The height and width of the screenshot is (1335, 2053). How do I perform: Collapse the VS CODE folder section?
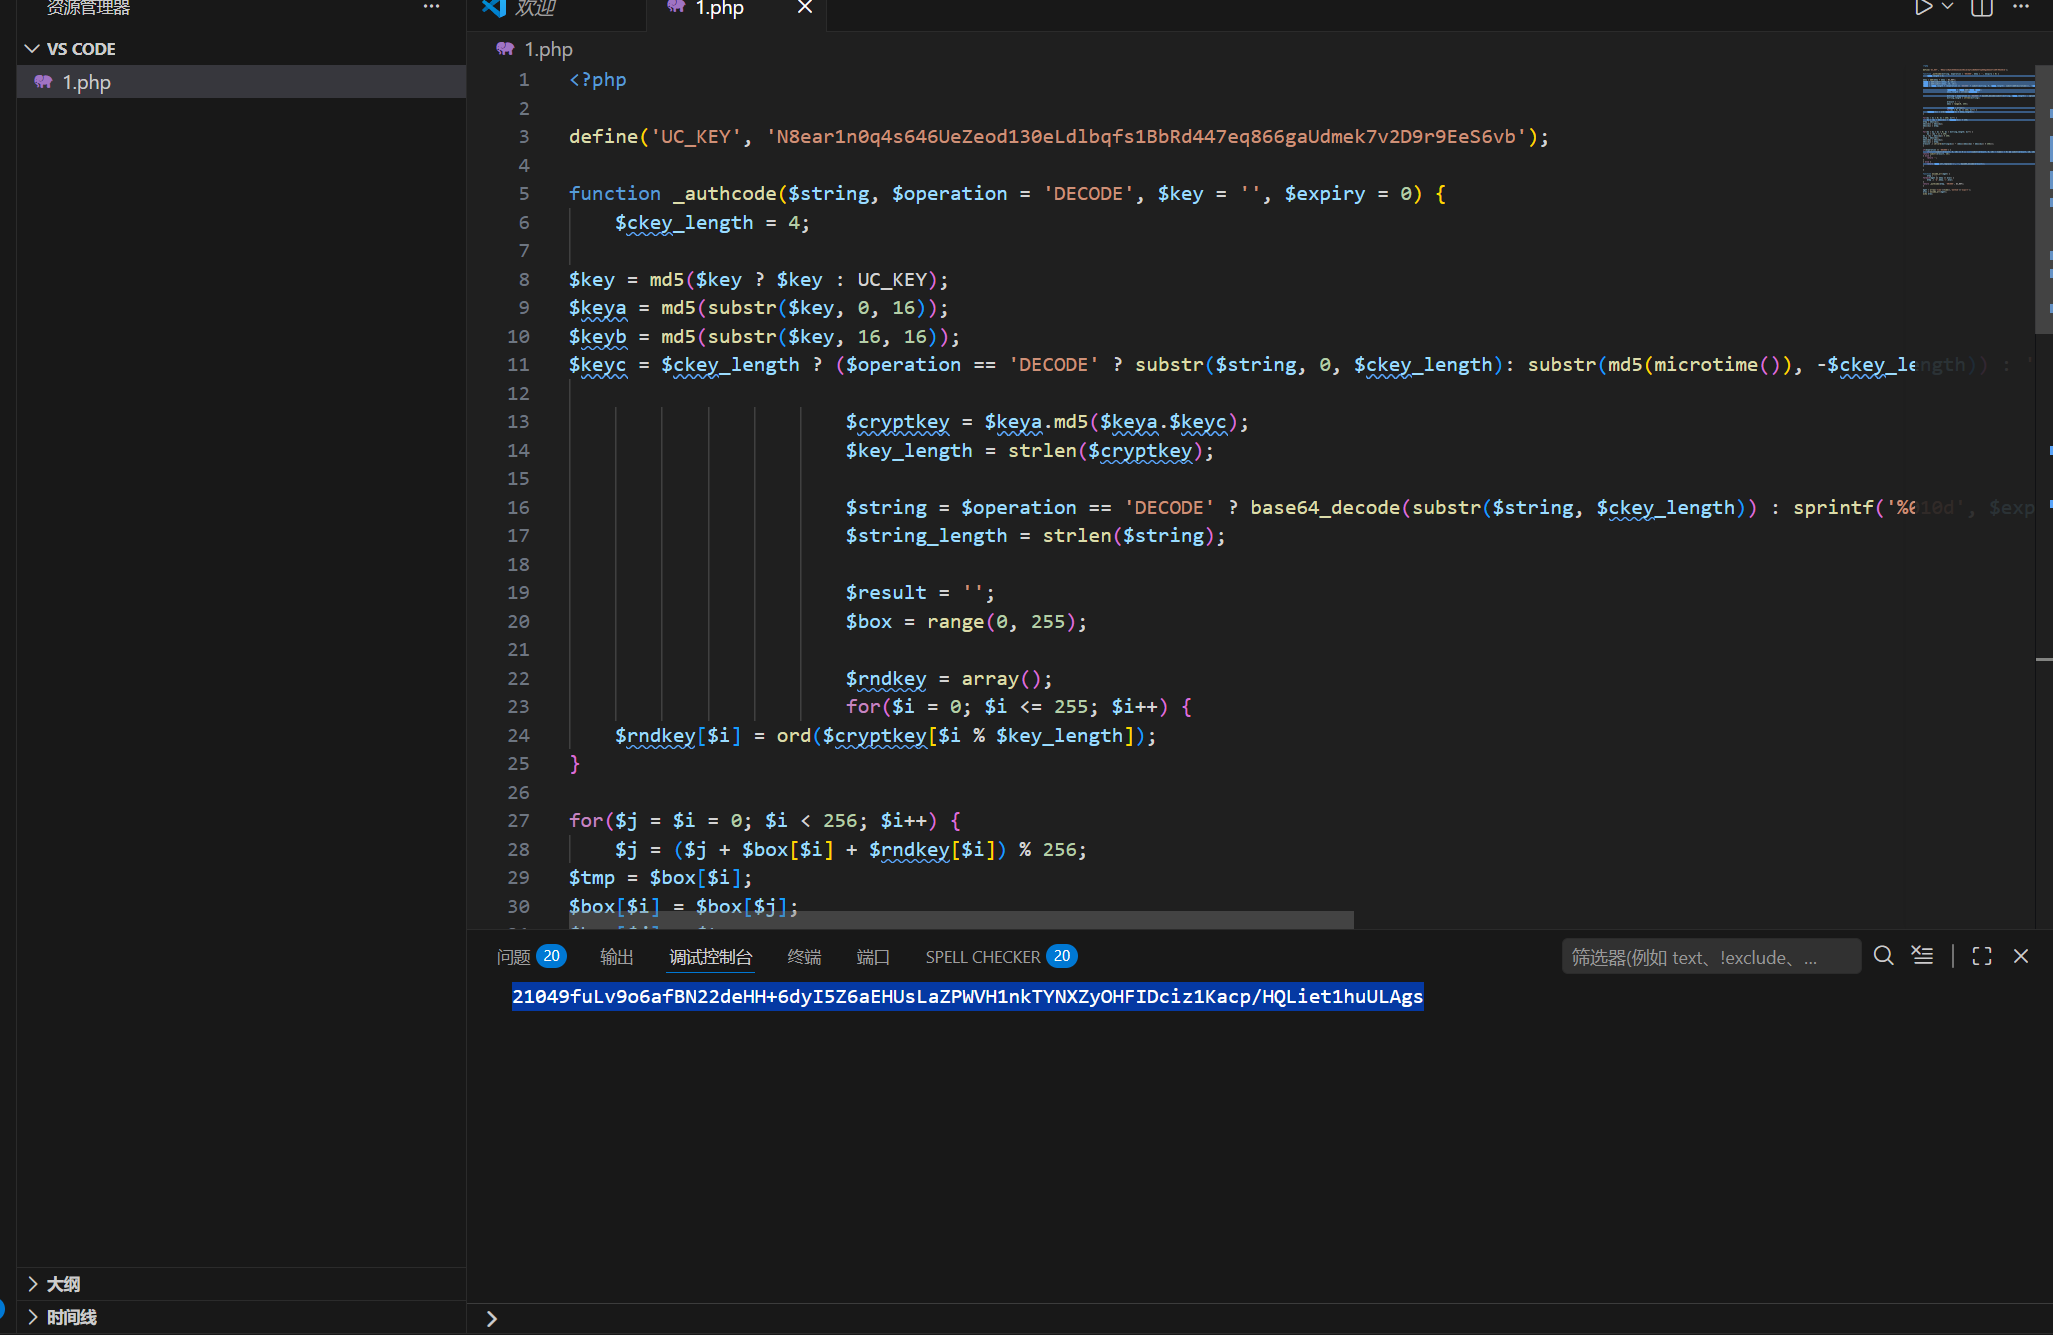33,49
